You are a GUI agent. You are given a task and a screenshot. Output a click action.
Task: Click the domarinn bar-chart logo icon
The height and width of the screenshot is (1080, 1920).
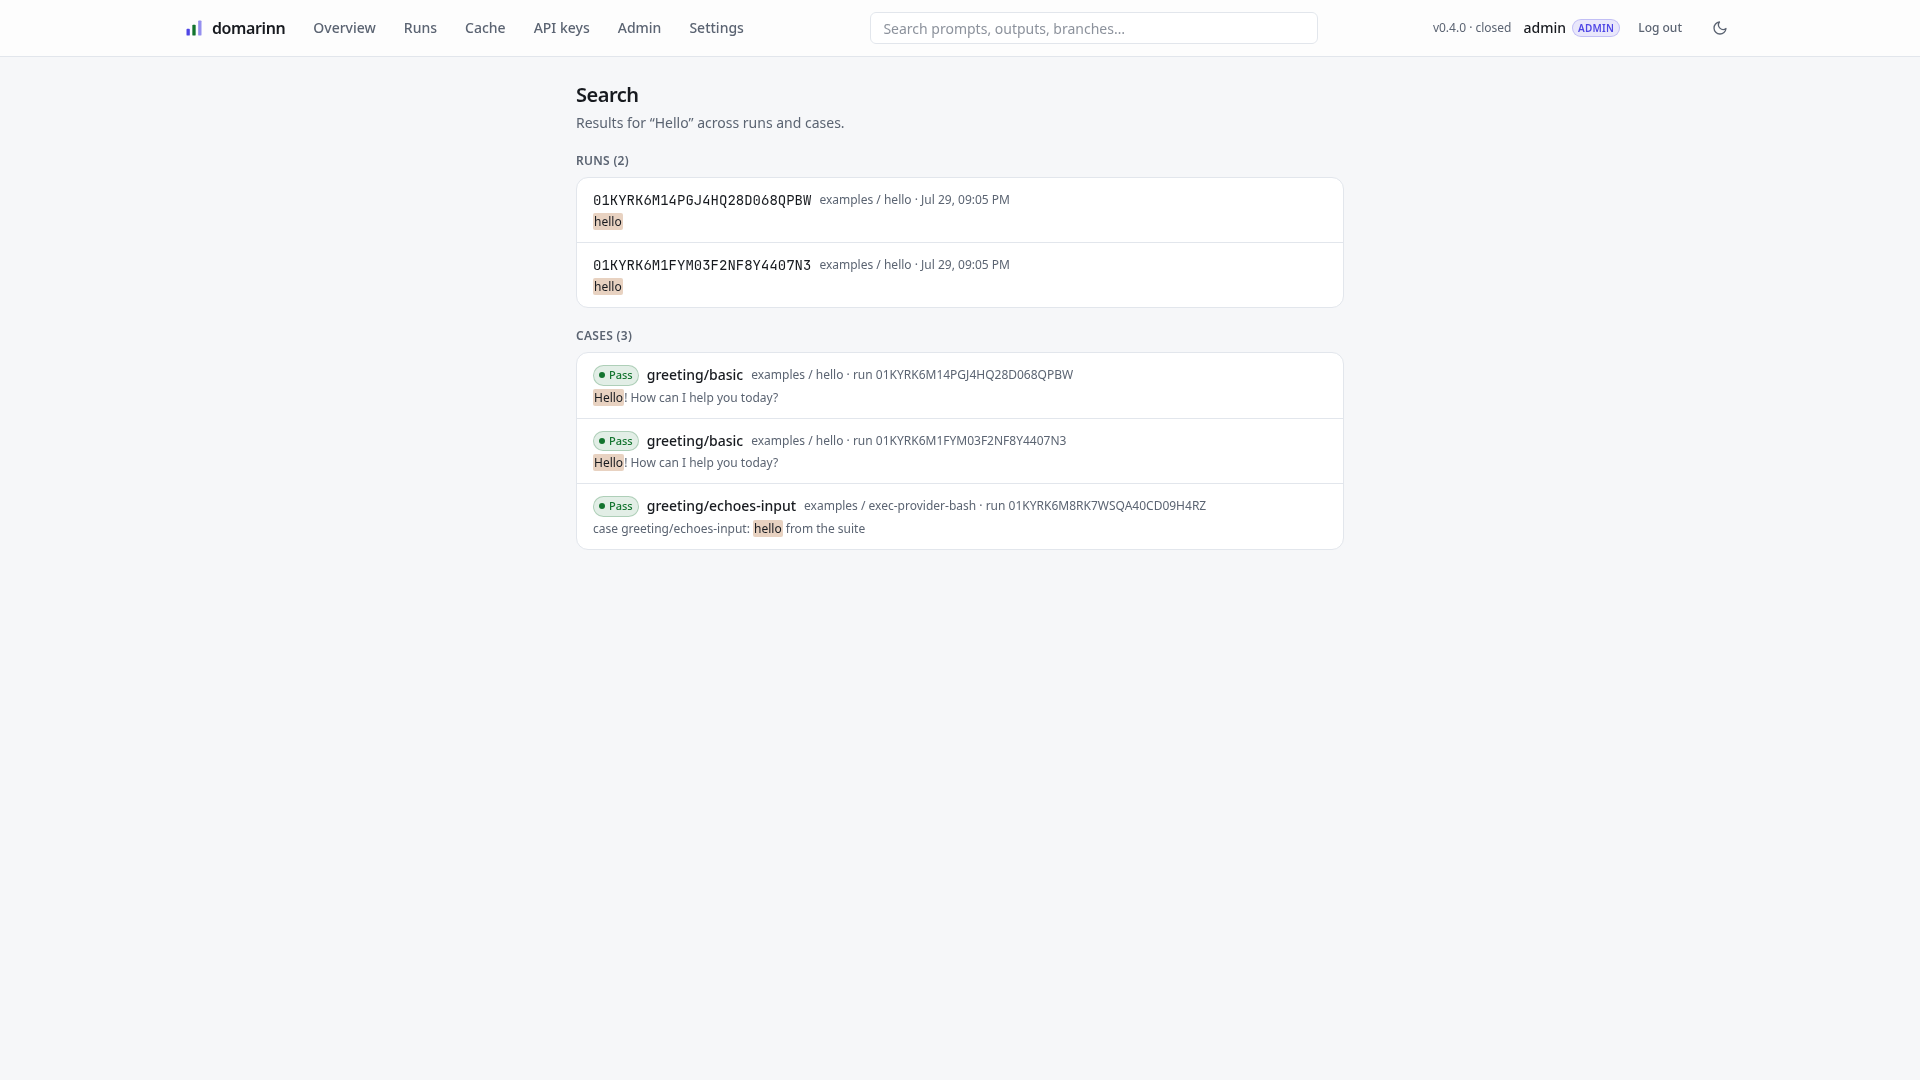(x=194, y=28)
